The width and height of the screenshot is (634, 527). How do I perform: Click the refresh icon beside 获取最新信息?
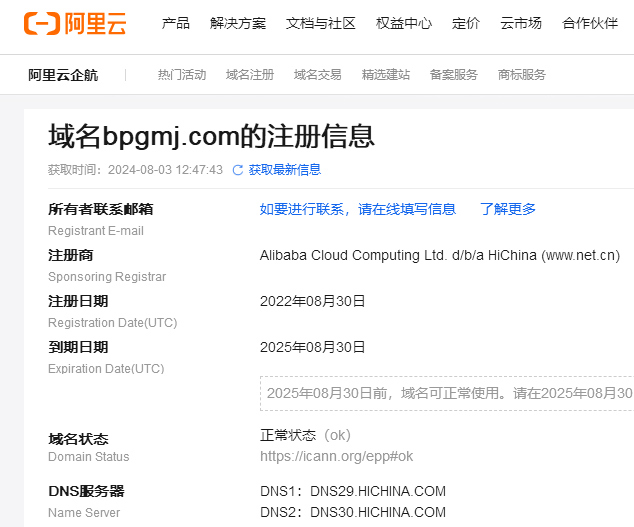pos(238,170)
